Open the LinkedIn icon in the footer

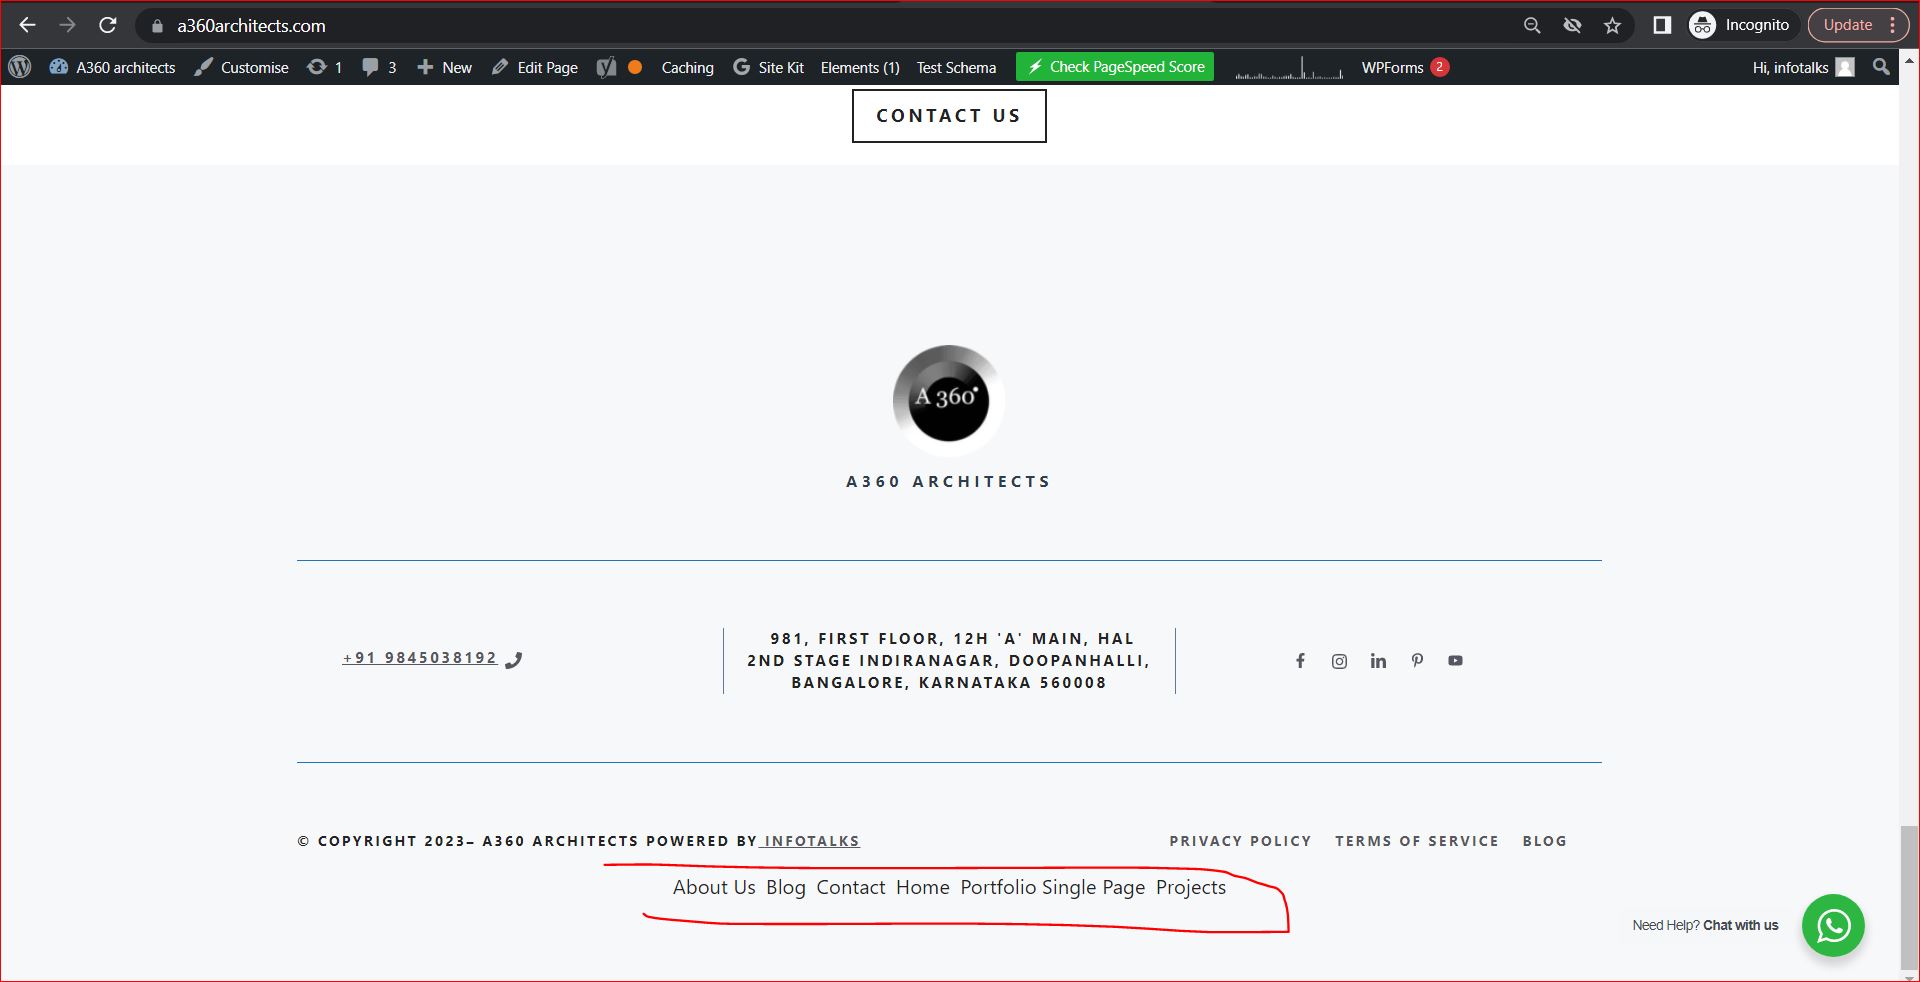coord(1378,661)
